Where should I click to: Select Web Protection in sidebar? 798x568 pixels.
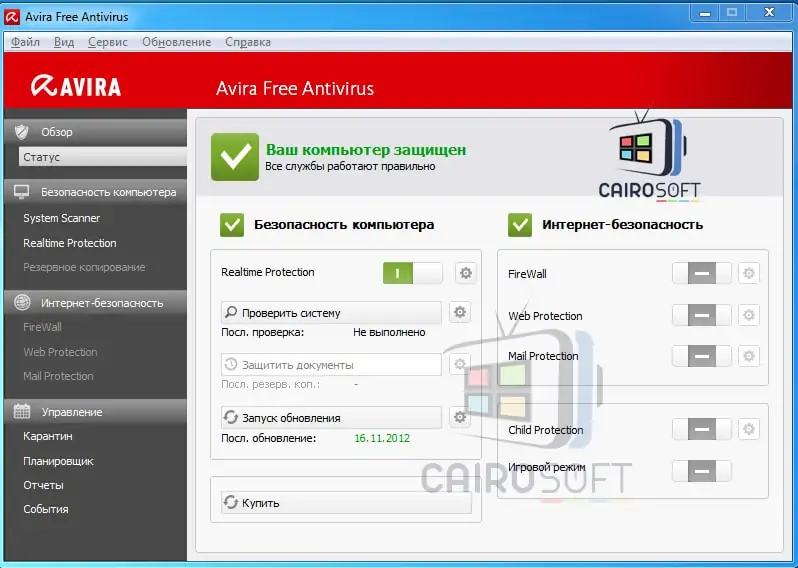pos(60,352)
